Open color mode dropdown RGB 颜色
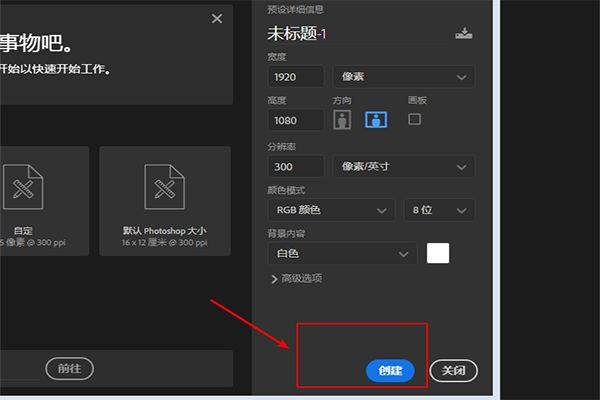The height and width of the screenshot is (400, 600). point(331,210)
